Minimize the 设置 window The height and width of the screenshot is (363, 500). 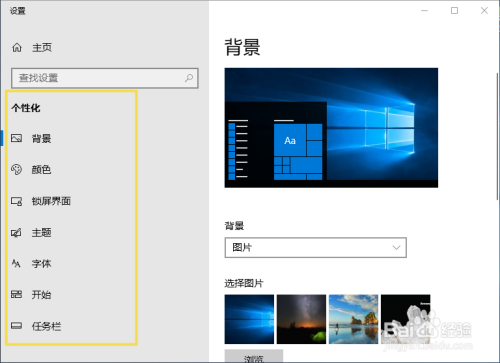coord(424,11)
